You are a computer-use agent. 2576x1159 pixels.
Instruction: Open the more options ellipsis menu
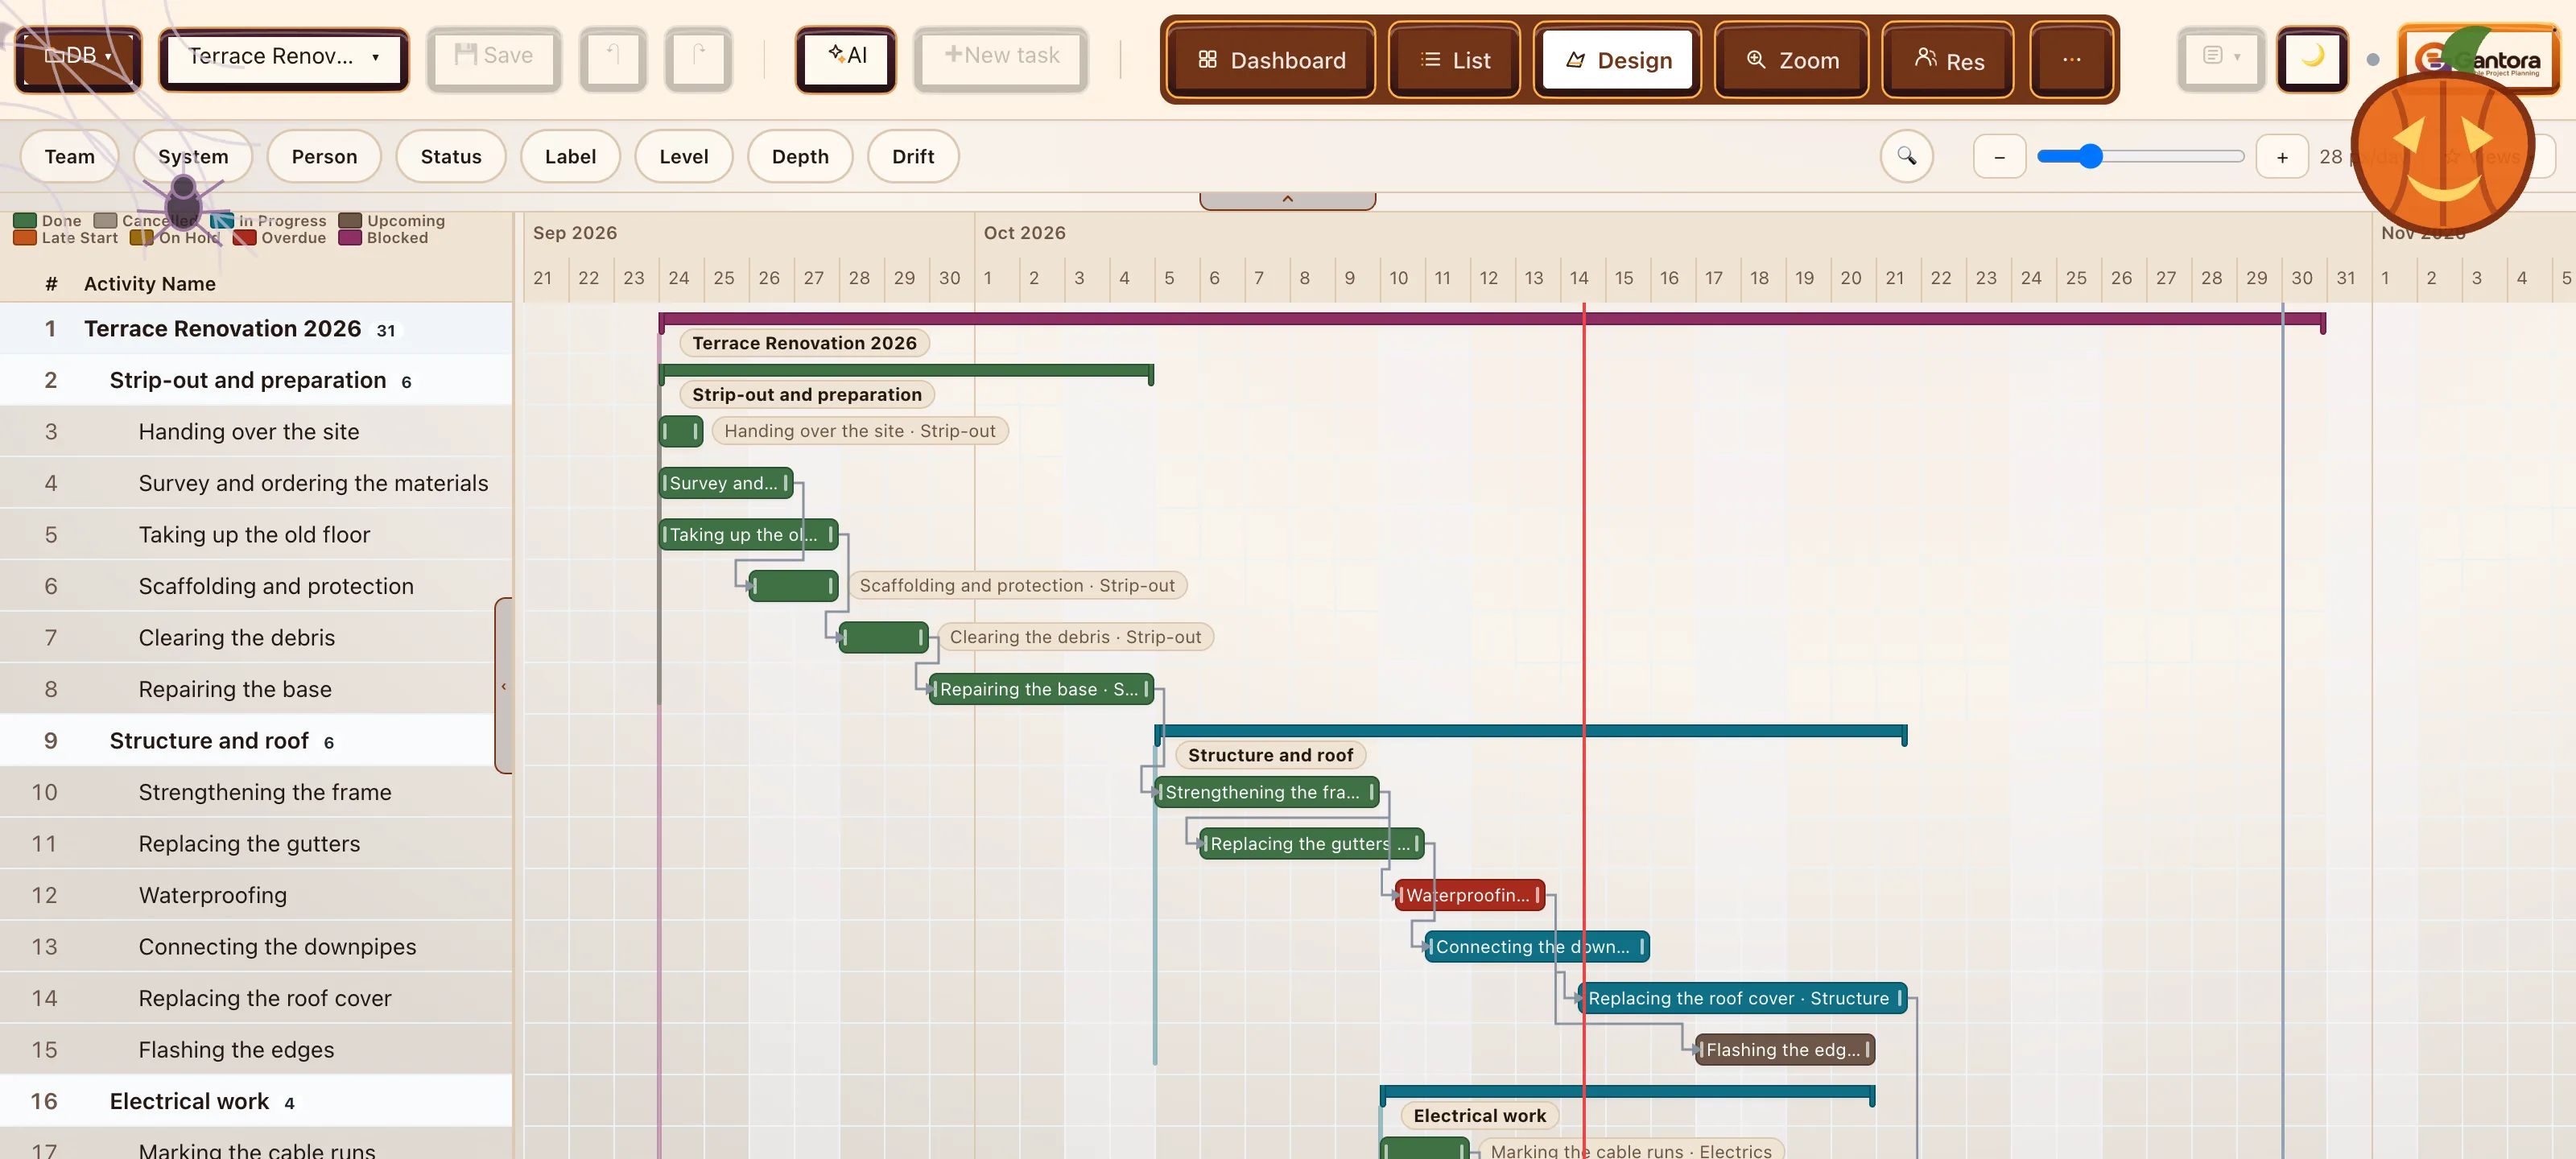click(x=2072, y=60)
